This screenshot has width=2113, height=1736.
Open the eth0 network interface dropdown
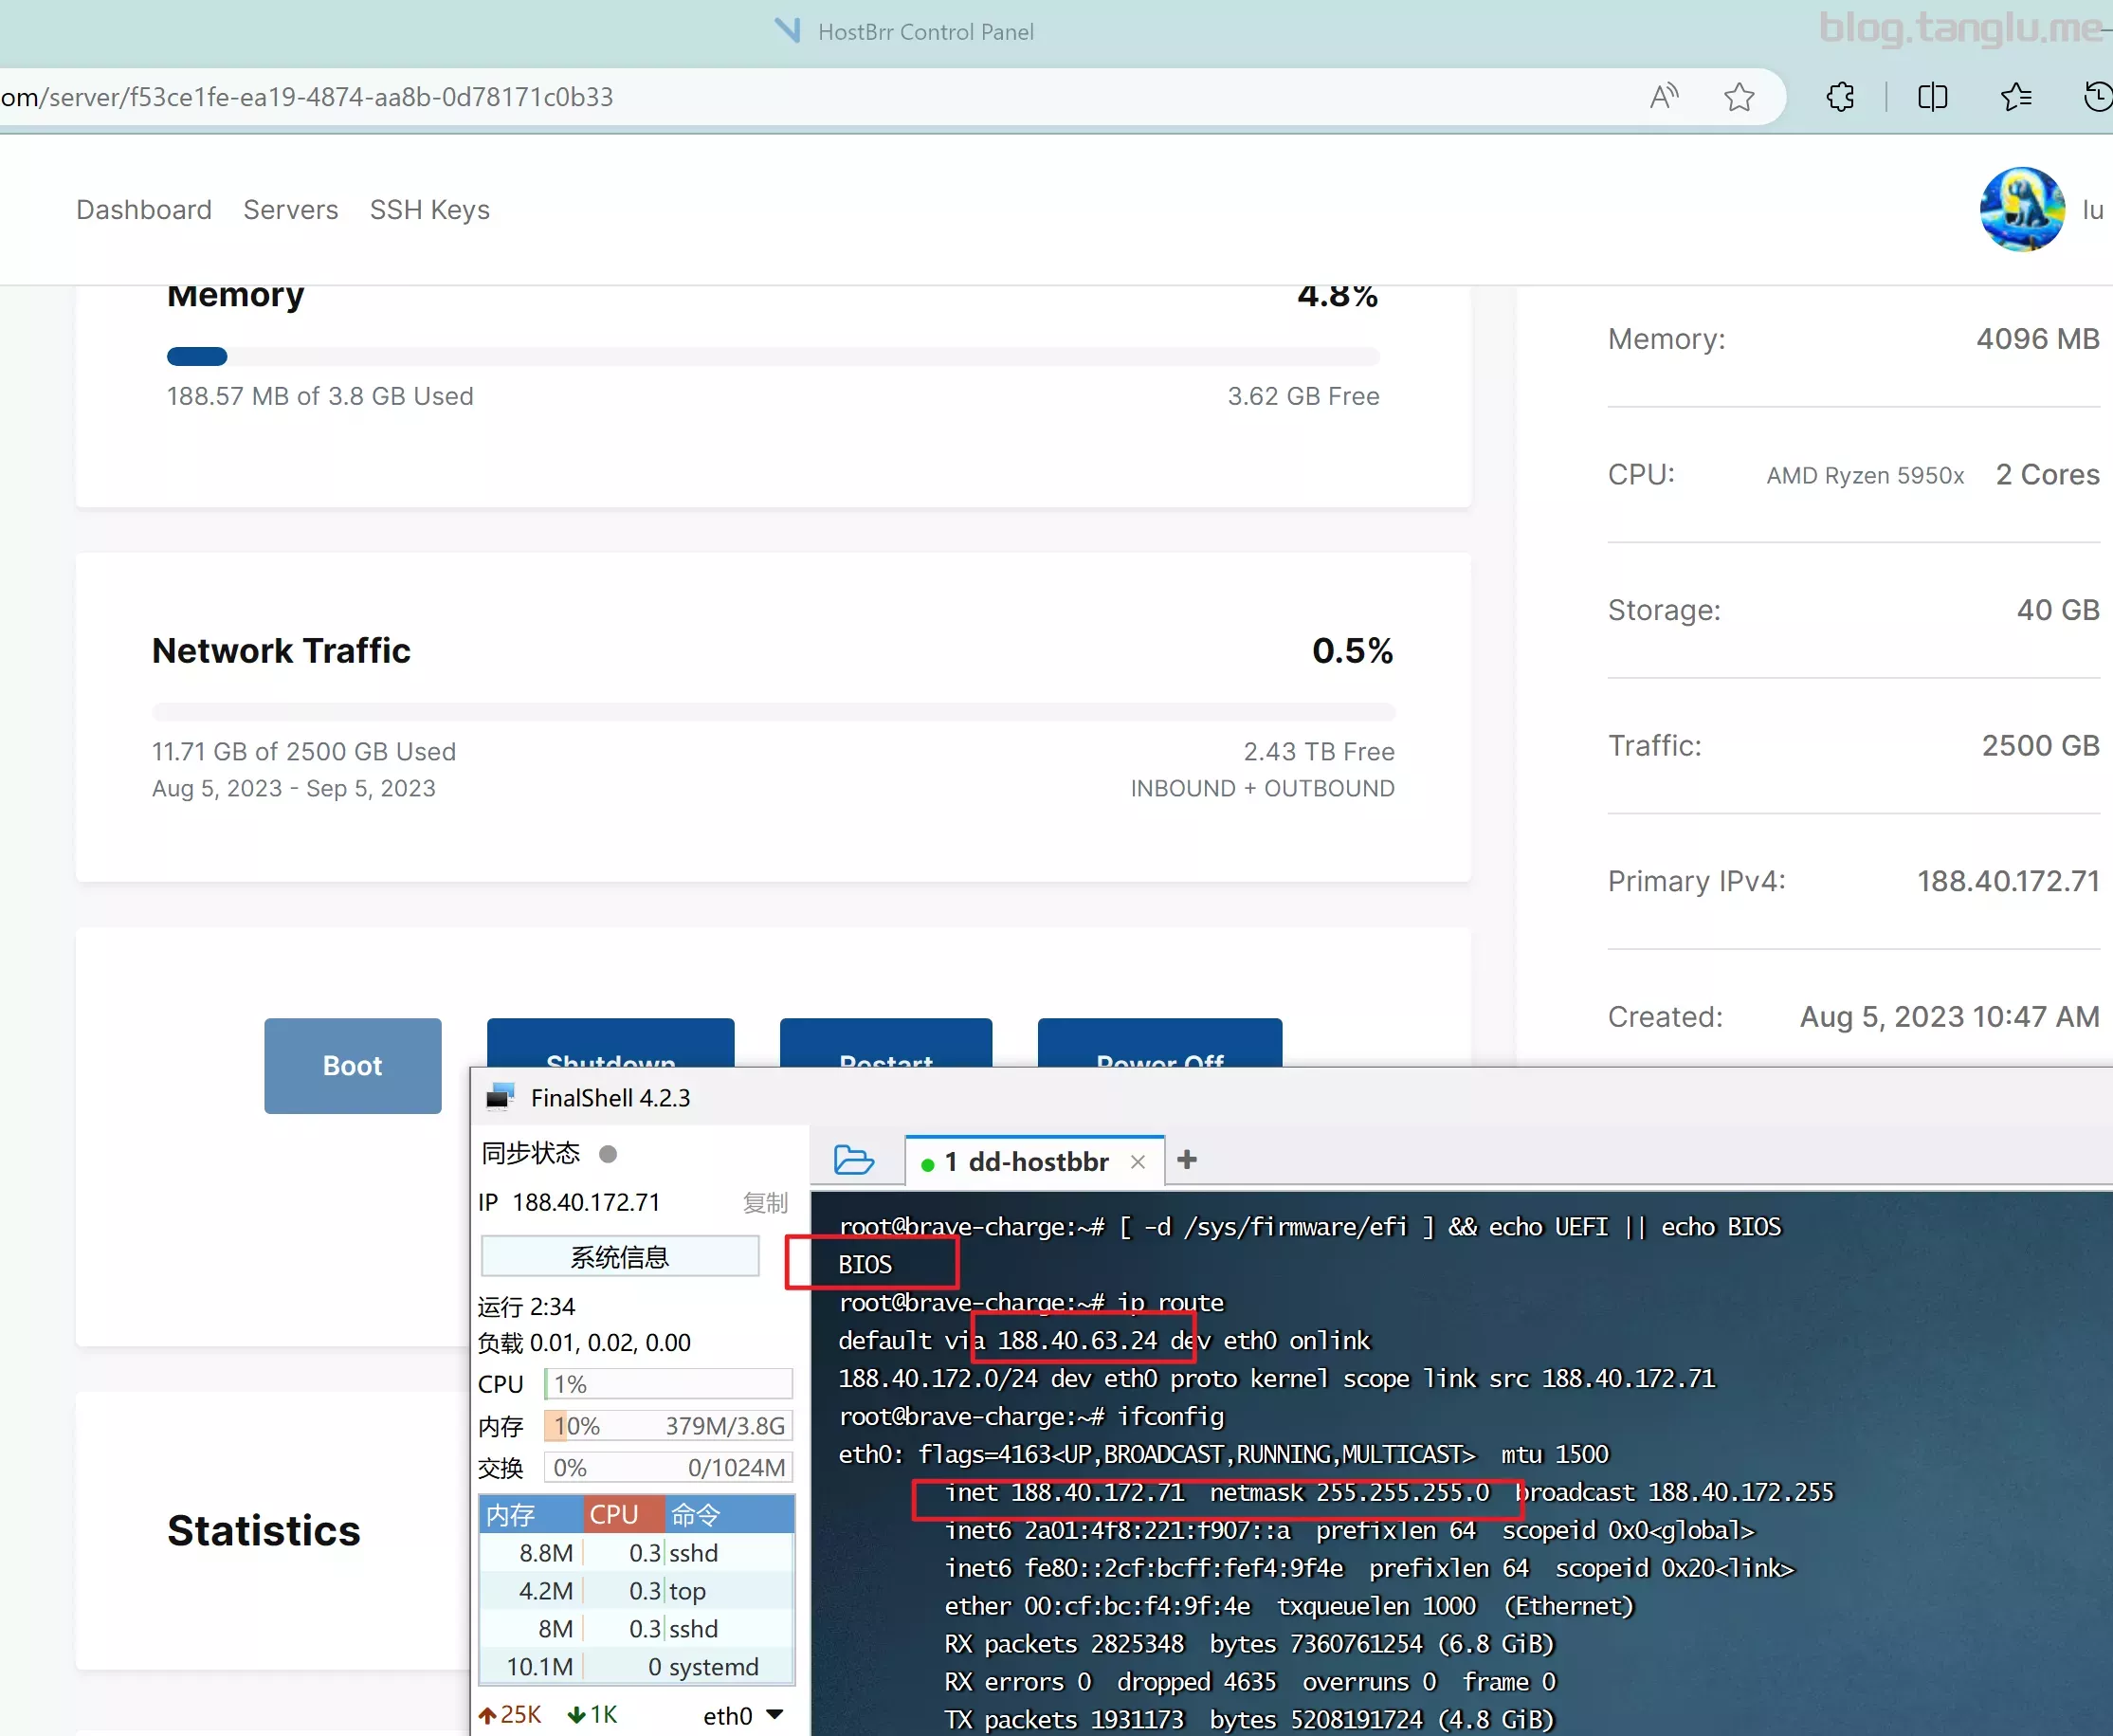click(744, 1716)
